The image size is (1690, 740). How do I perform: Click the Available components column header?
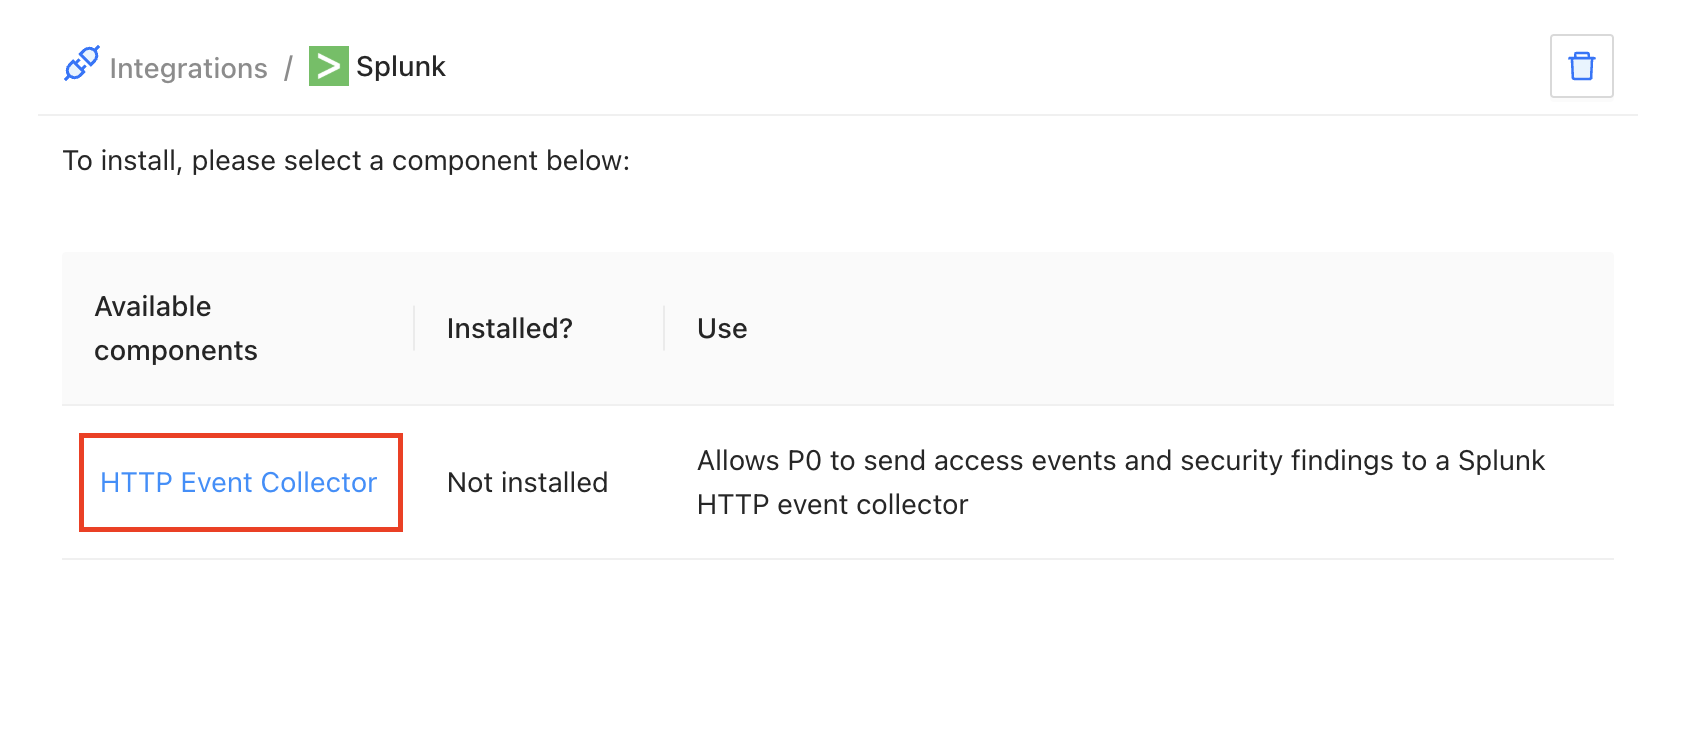tap(175, 328)
